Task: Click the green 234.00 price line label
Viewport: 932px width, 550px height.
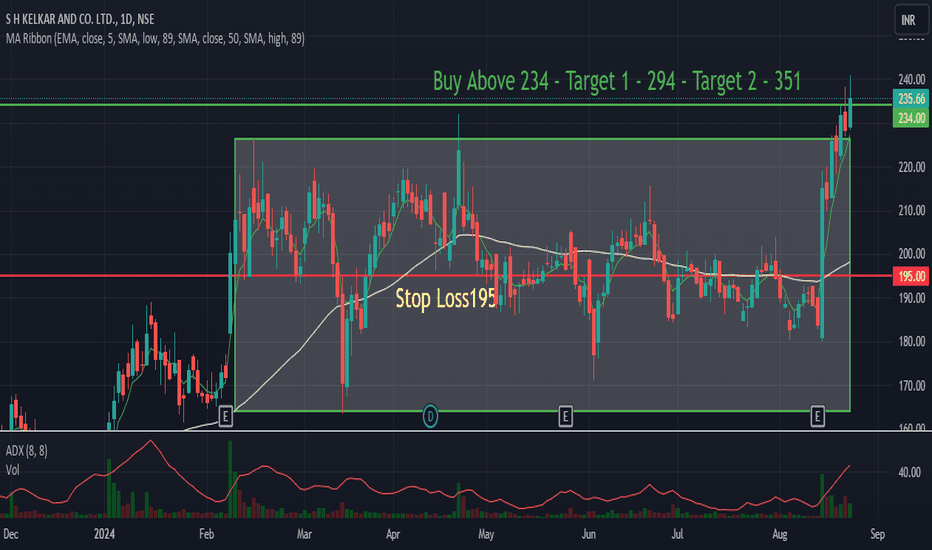Action: [911, 118]
